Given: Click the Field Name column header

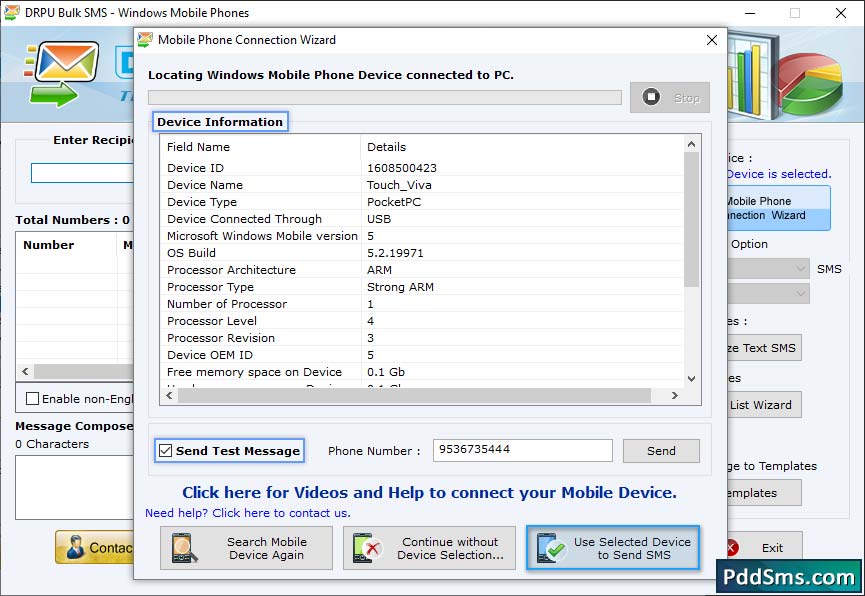Looking at the screenshot, I should (x=260, y=147).
